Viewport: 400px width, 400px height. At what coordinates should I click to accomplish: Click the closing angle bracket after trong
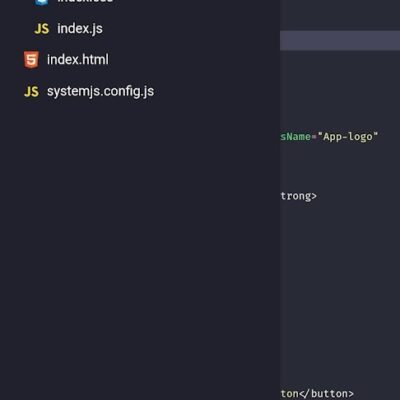click(x=314, y=196)
